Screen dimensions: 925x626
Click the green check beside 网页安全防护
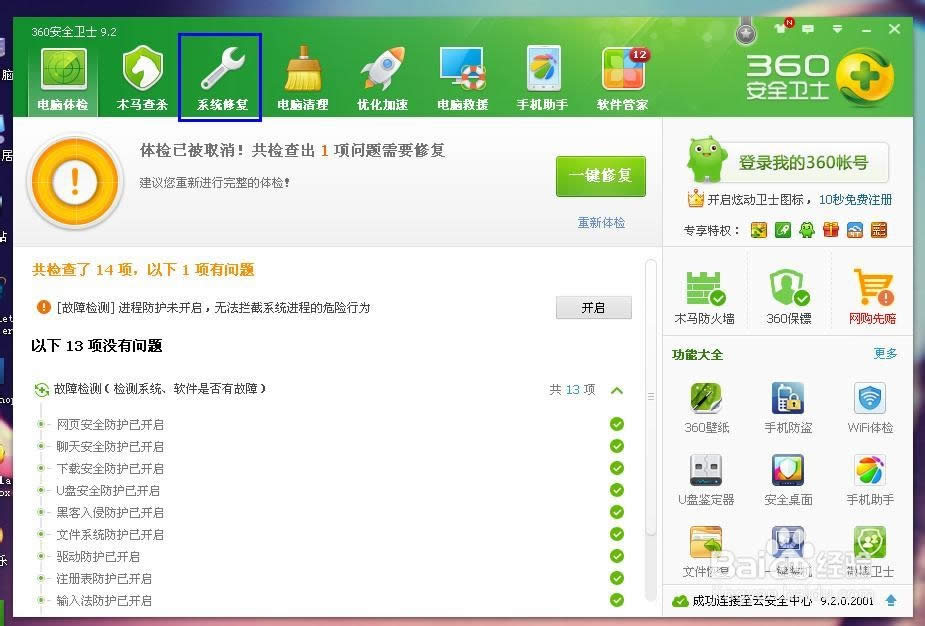617,424
